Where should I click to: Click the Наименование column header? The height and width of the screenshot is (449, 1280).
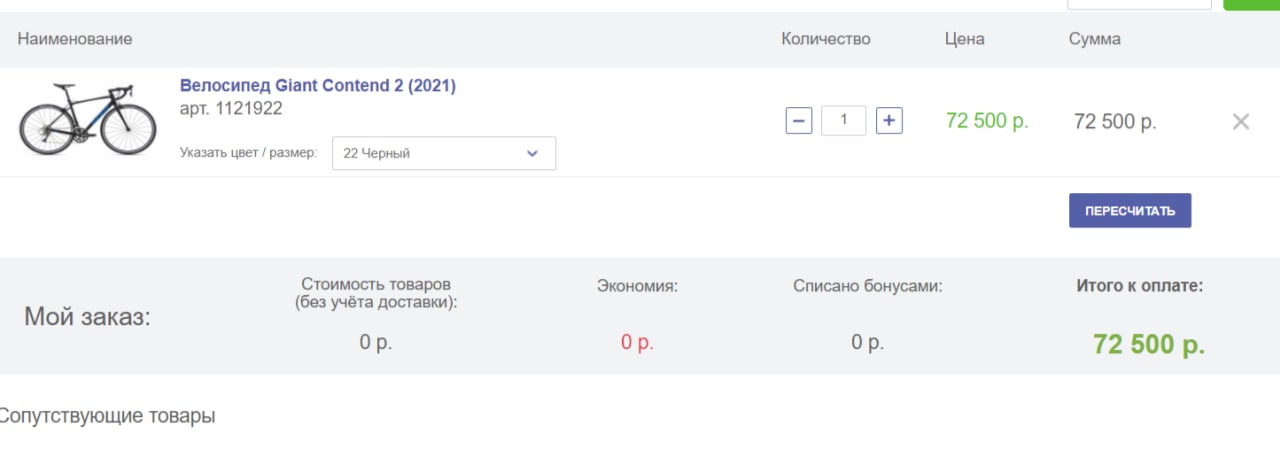click(x=75, y=39)
